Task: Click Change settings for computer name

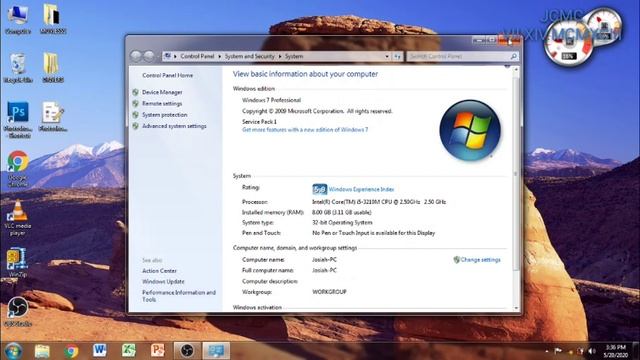Action: click(x=480, y=260)
